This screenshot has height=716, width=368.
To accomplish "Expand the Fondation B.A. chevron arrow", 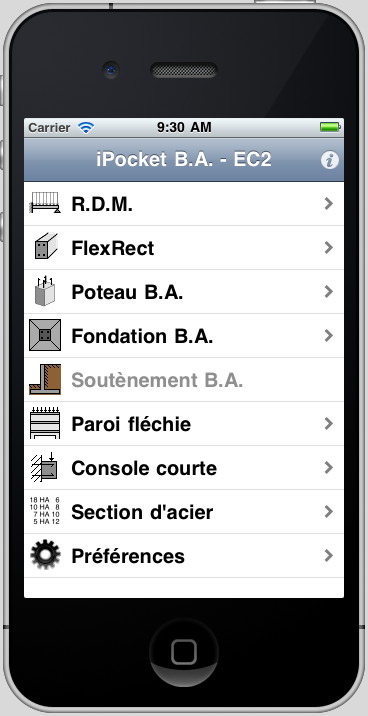I will [328, 336].
